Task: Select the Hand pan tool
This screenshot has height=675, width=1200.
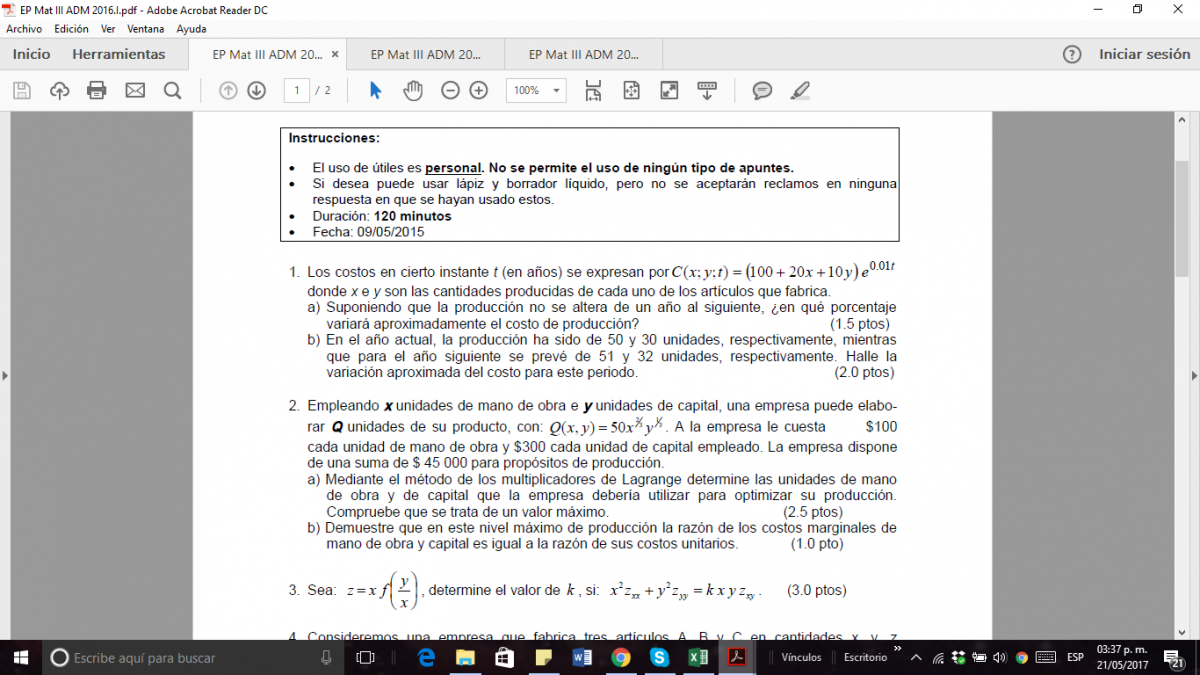Action: pyautogui.click(x=413, y=91)
